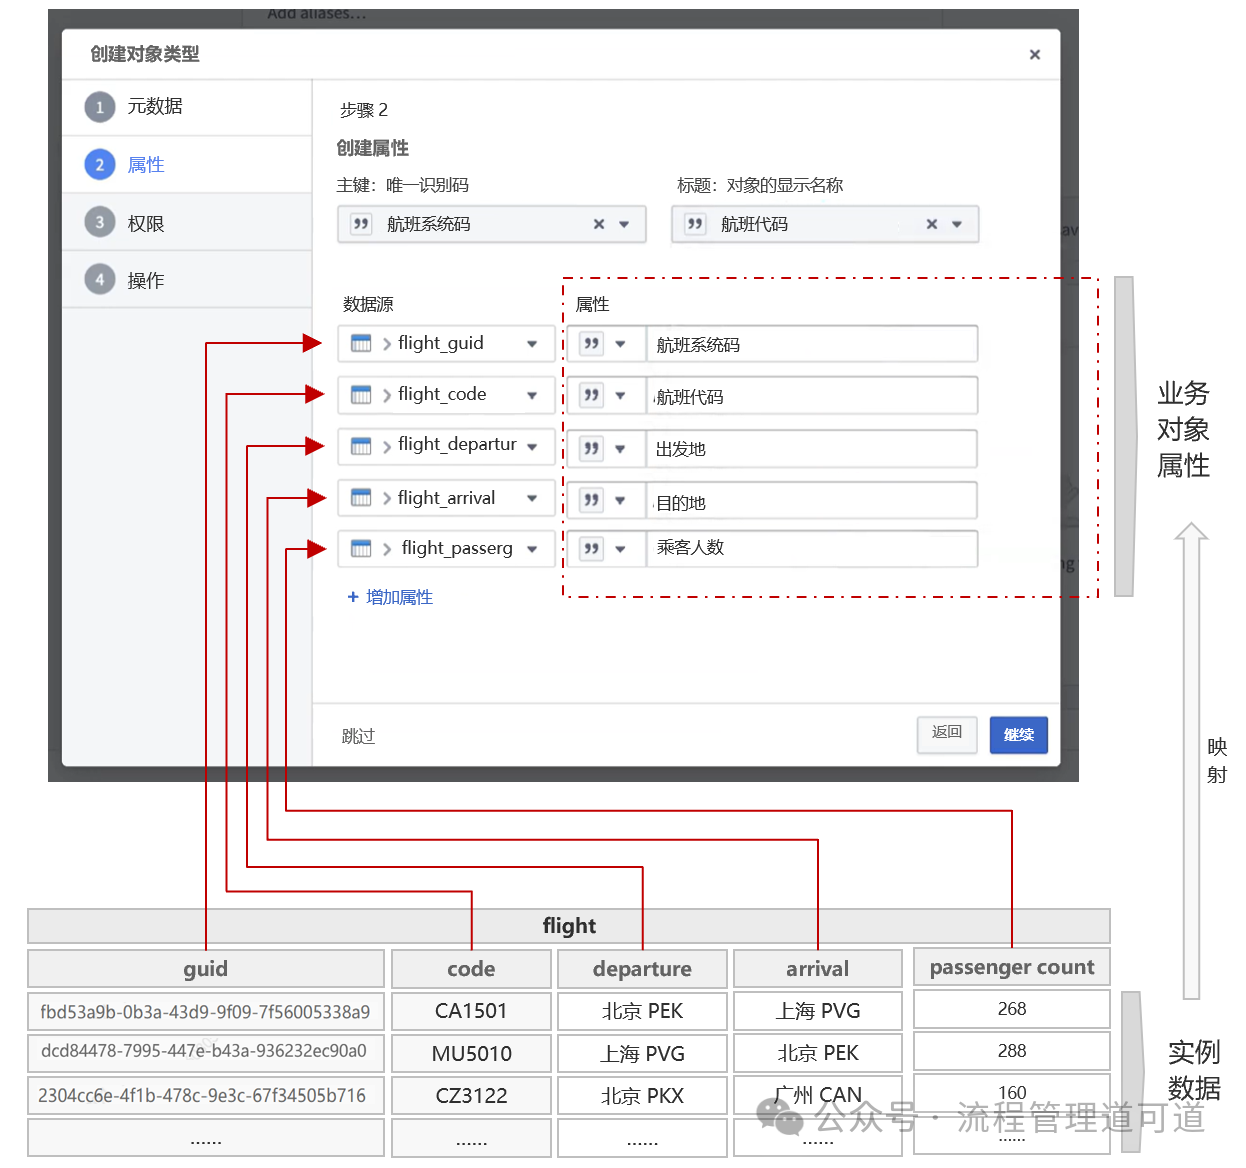Click string type icon for 航班系统码 property
Screen dimensions: 1246x1168
[592, 344]
